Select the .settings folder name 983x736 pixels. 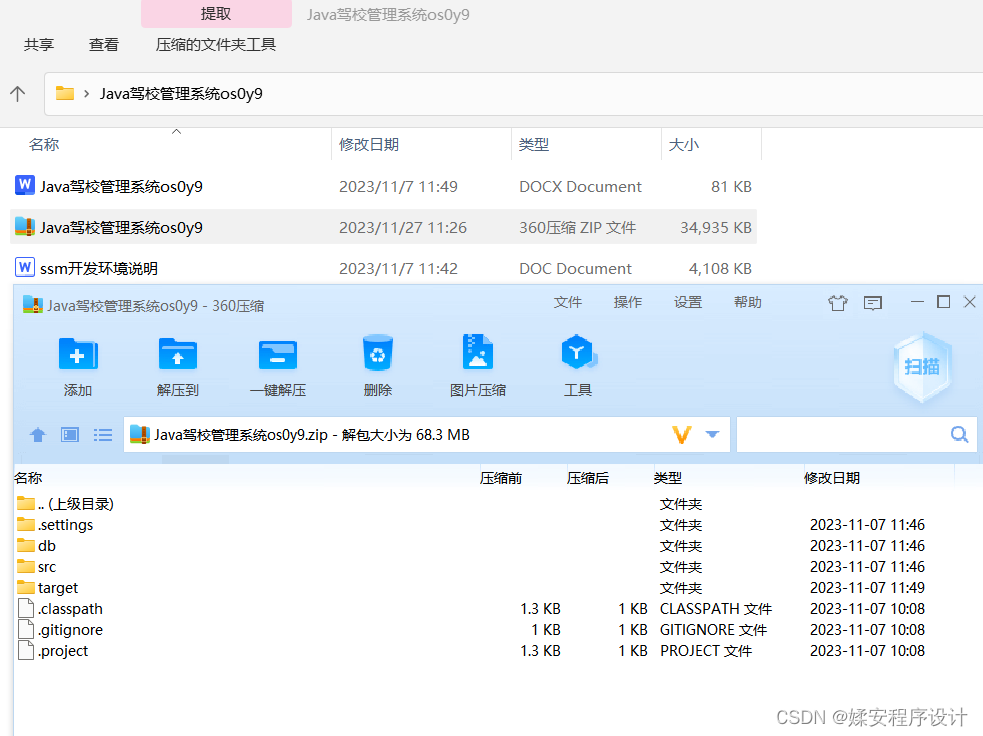(x=65, y=524)
